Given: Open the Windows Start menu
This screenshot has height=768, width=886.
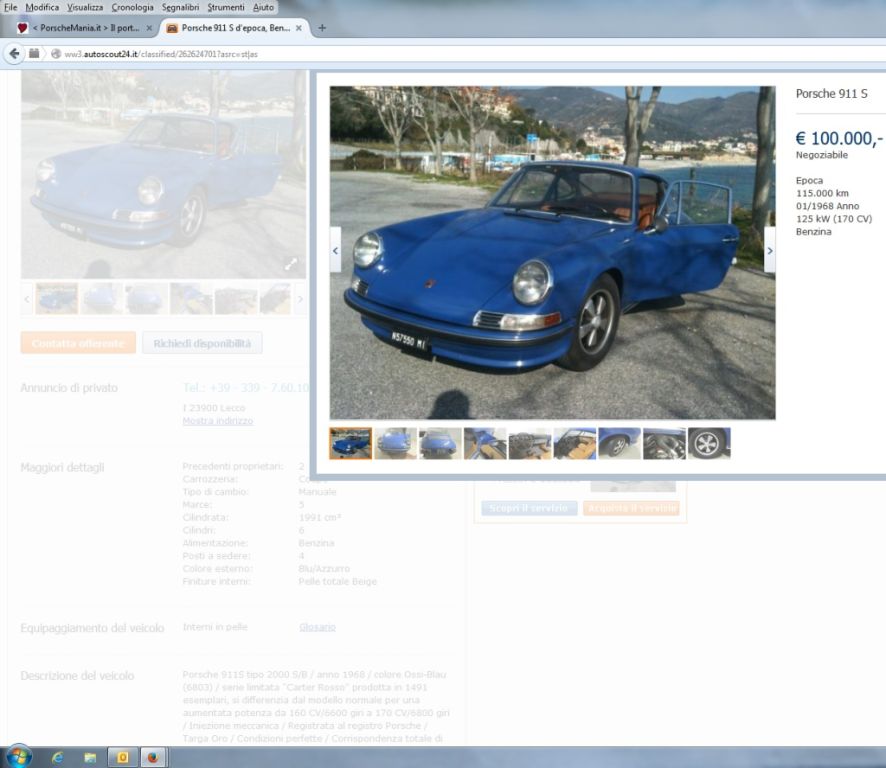Looking at the screenshot, I should 19,757.
